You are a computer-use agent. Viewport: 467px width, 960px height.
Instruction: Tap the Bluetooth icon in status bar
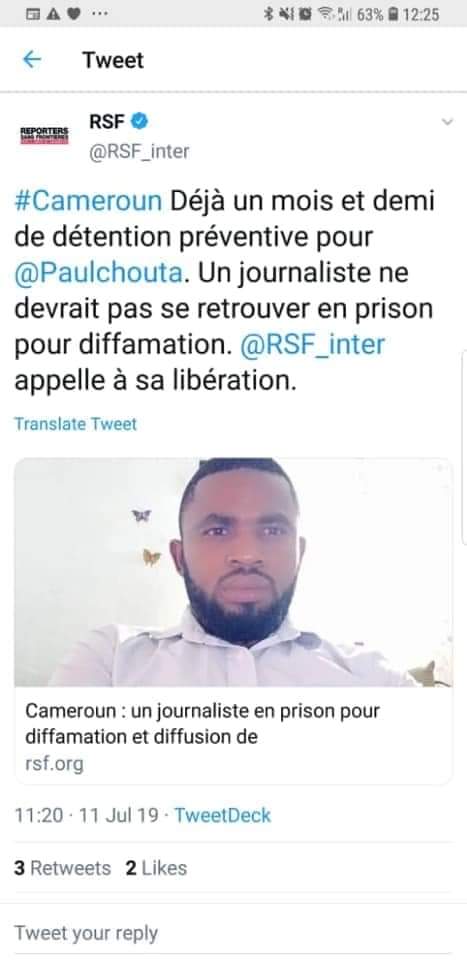point(267,14)
